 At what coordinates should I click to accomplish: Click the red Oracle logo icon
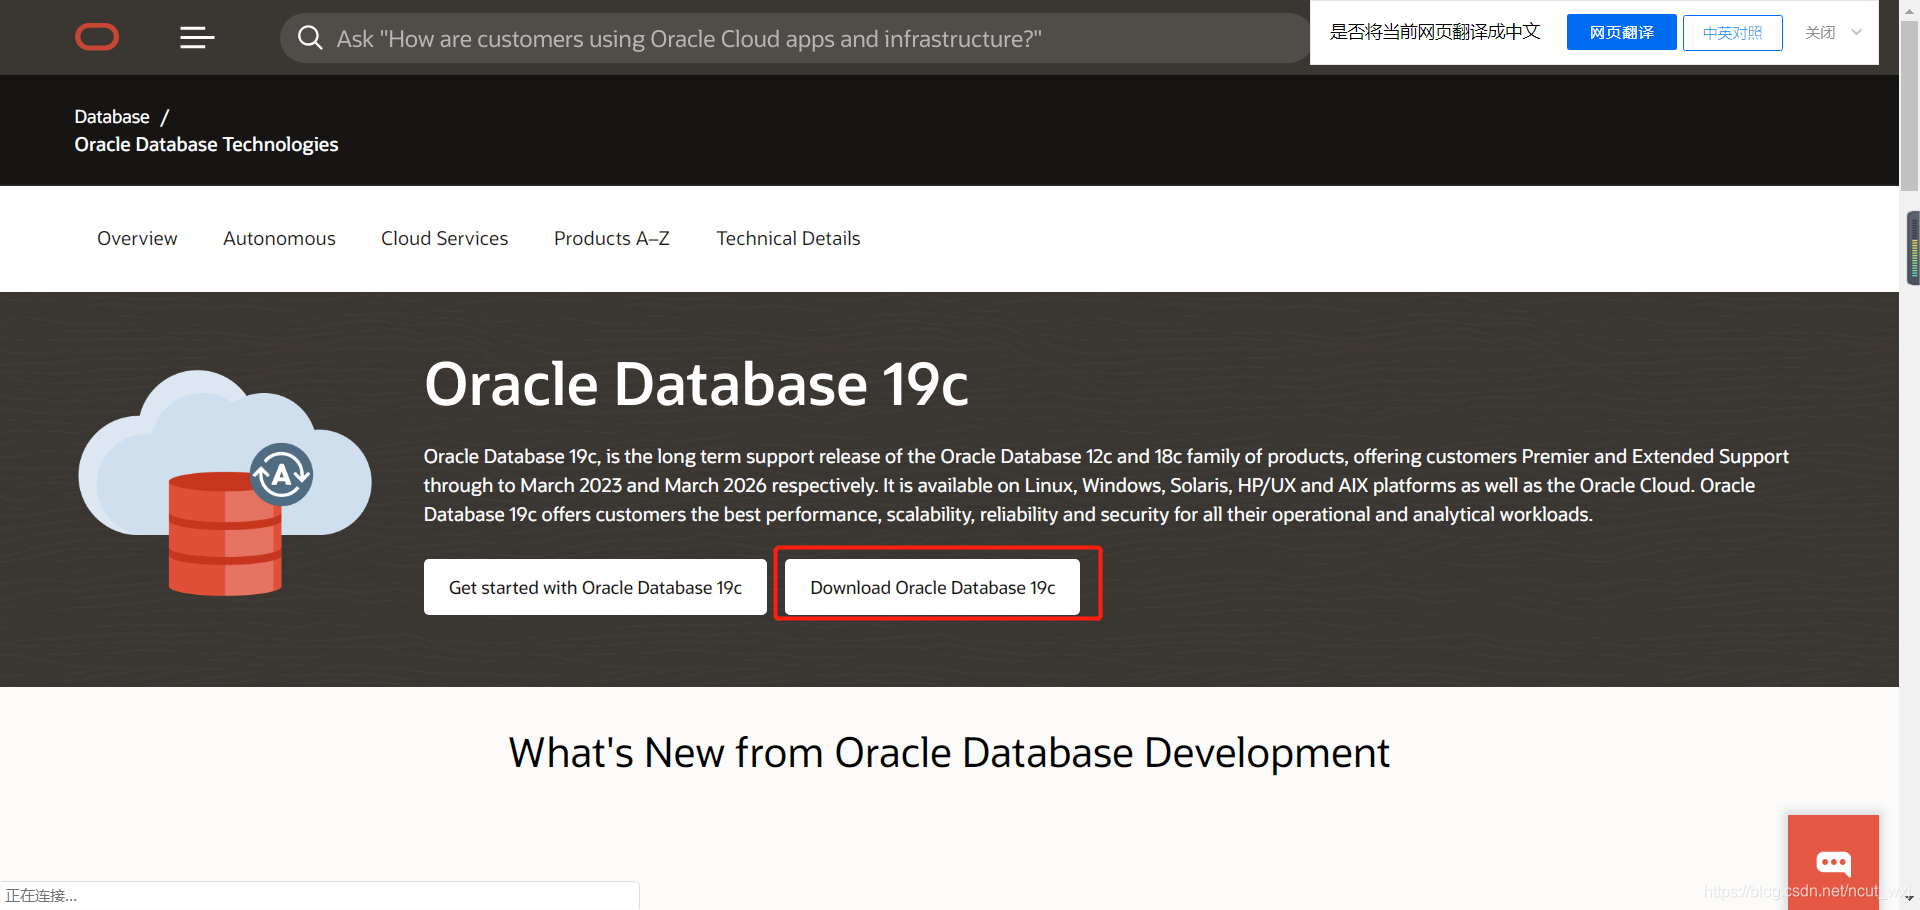click(97, 38)
